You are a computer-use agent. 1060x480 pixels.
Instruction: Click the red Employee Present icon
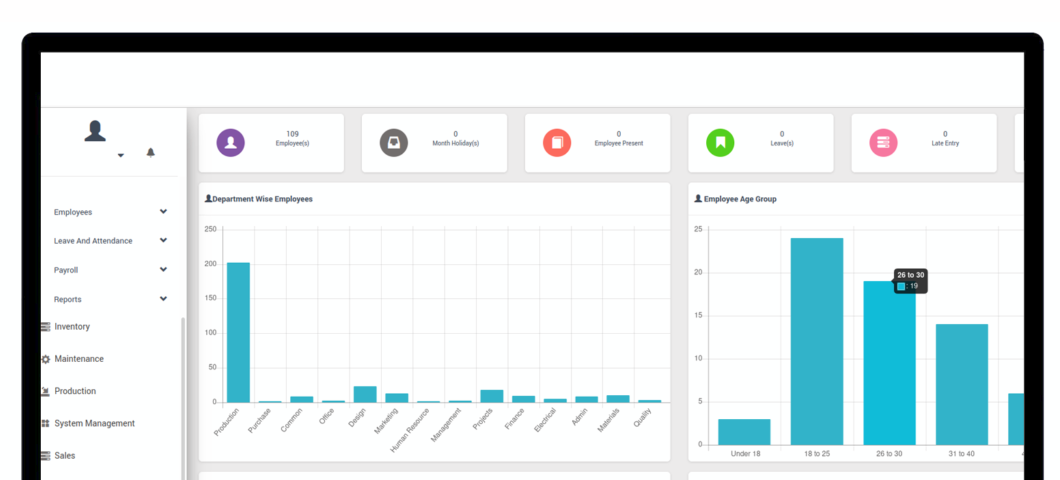pos(557,143)
